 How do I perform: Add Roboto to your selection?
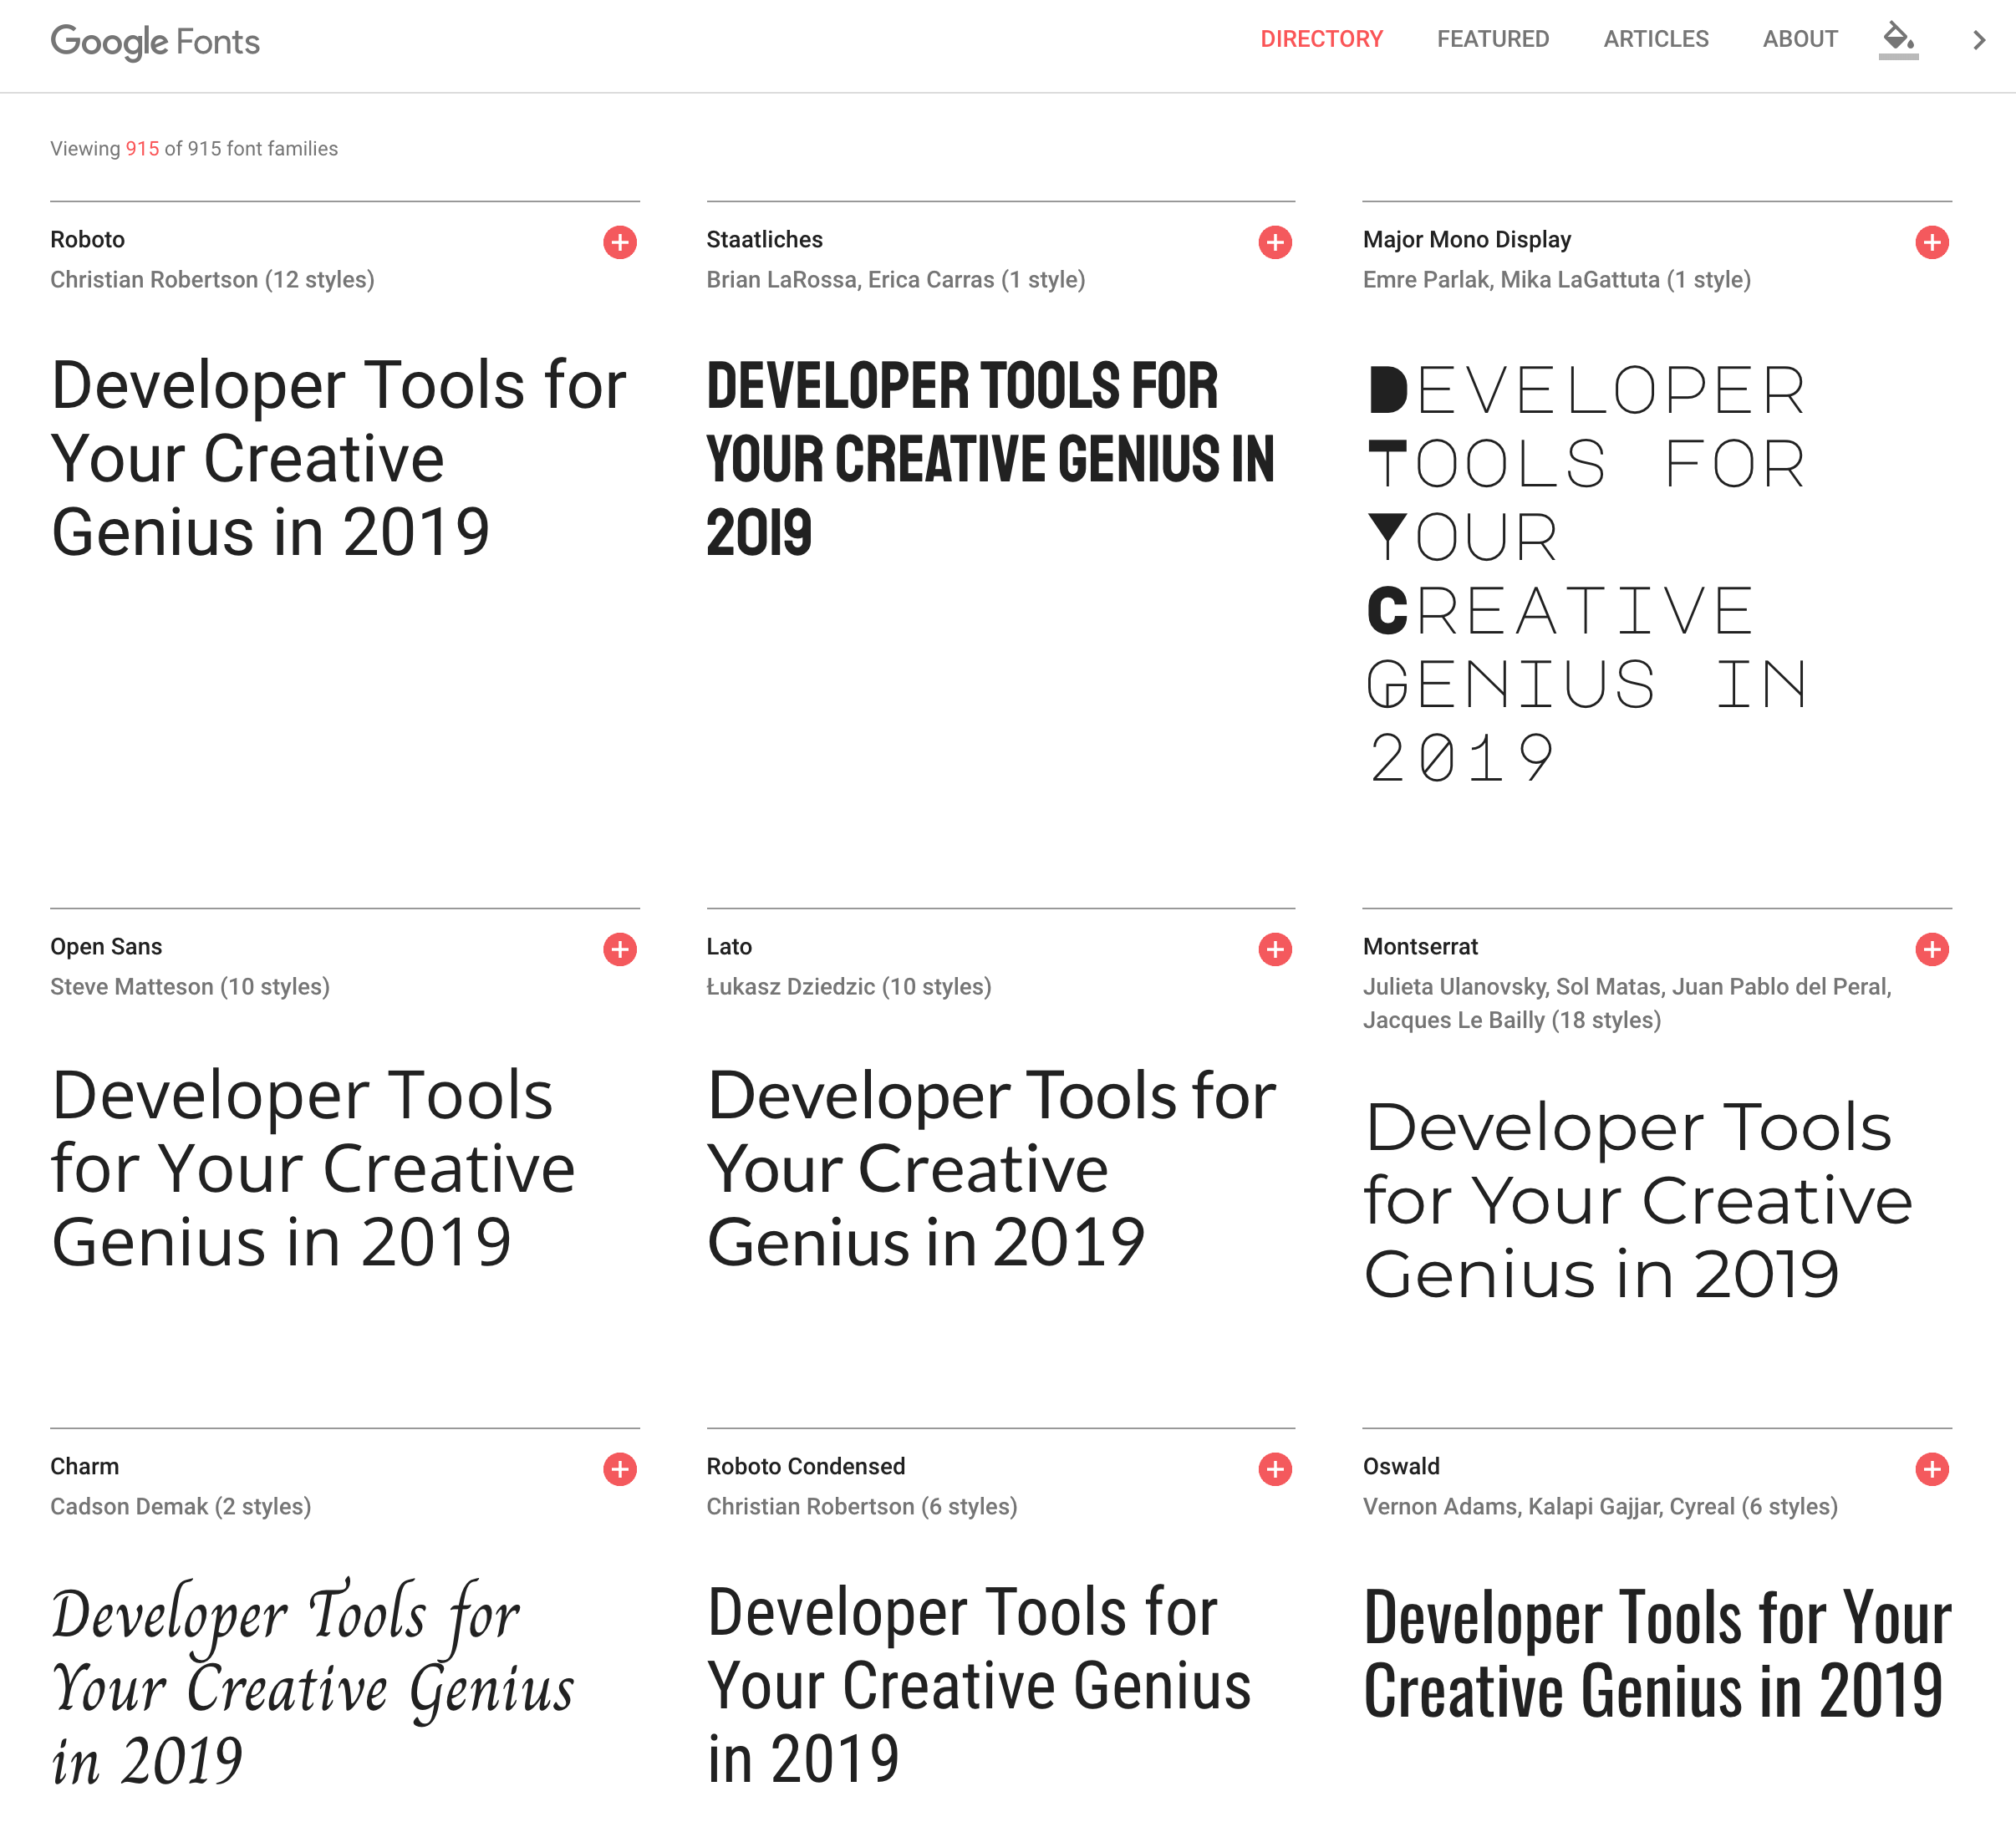click(620, 241)
